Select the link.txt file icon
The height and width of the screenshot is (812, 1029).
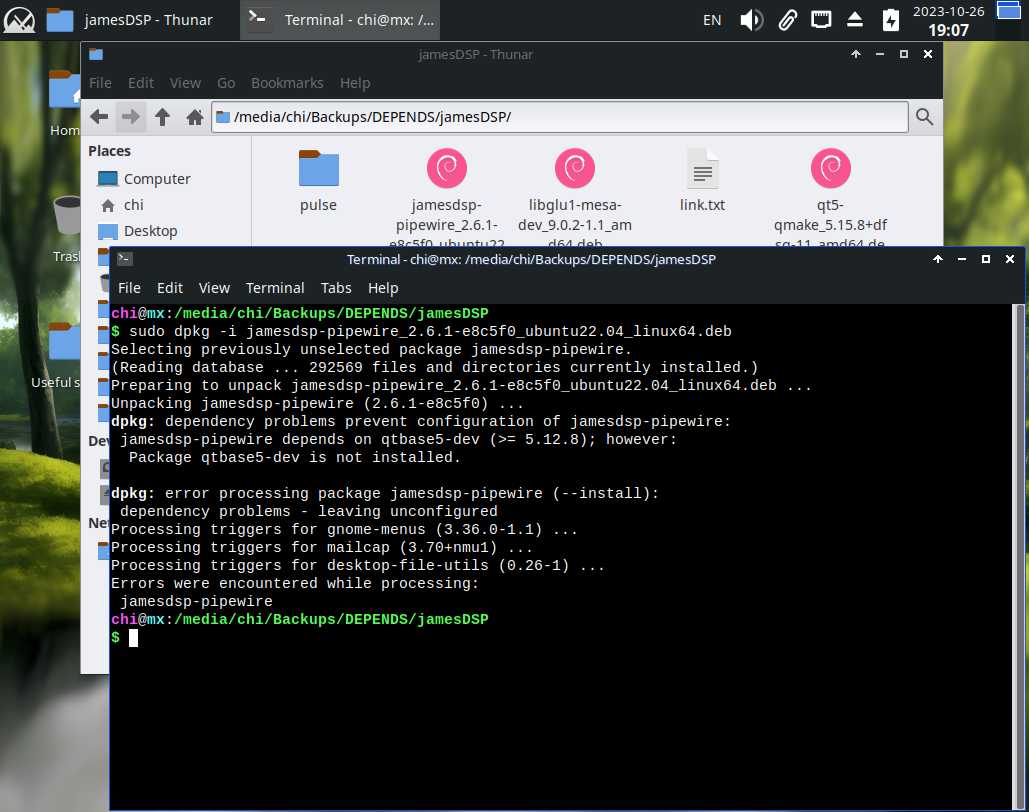[x=702, y=168]
